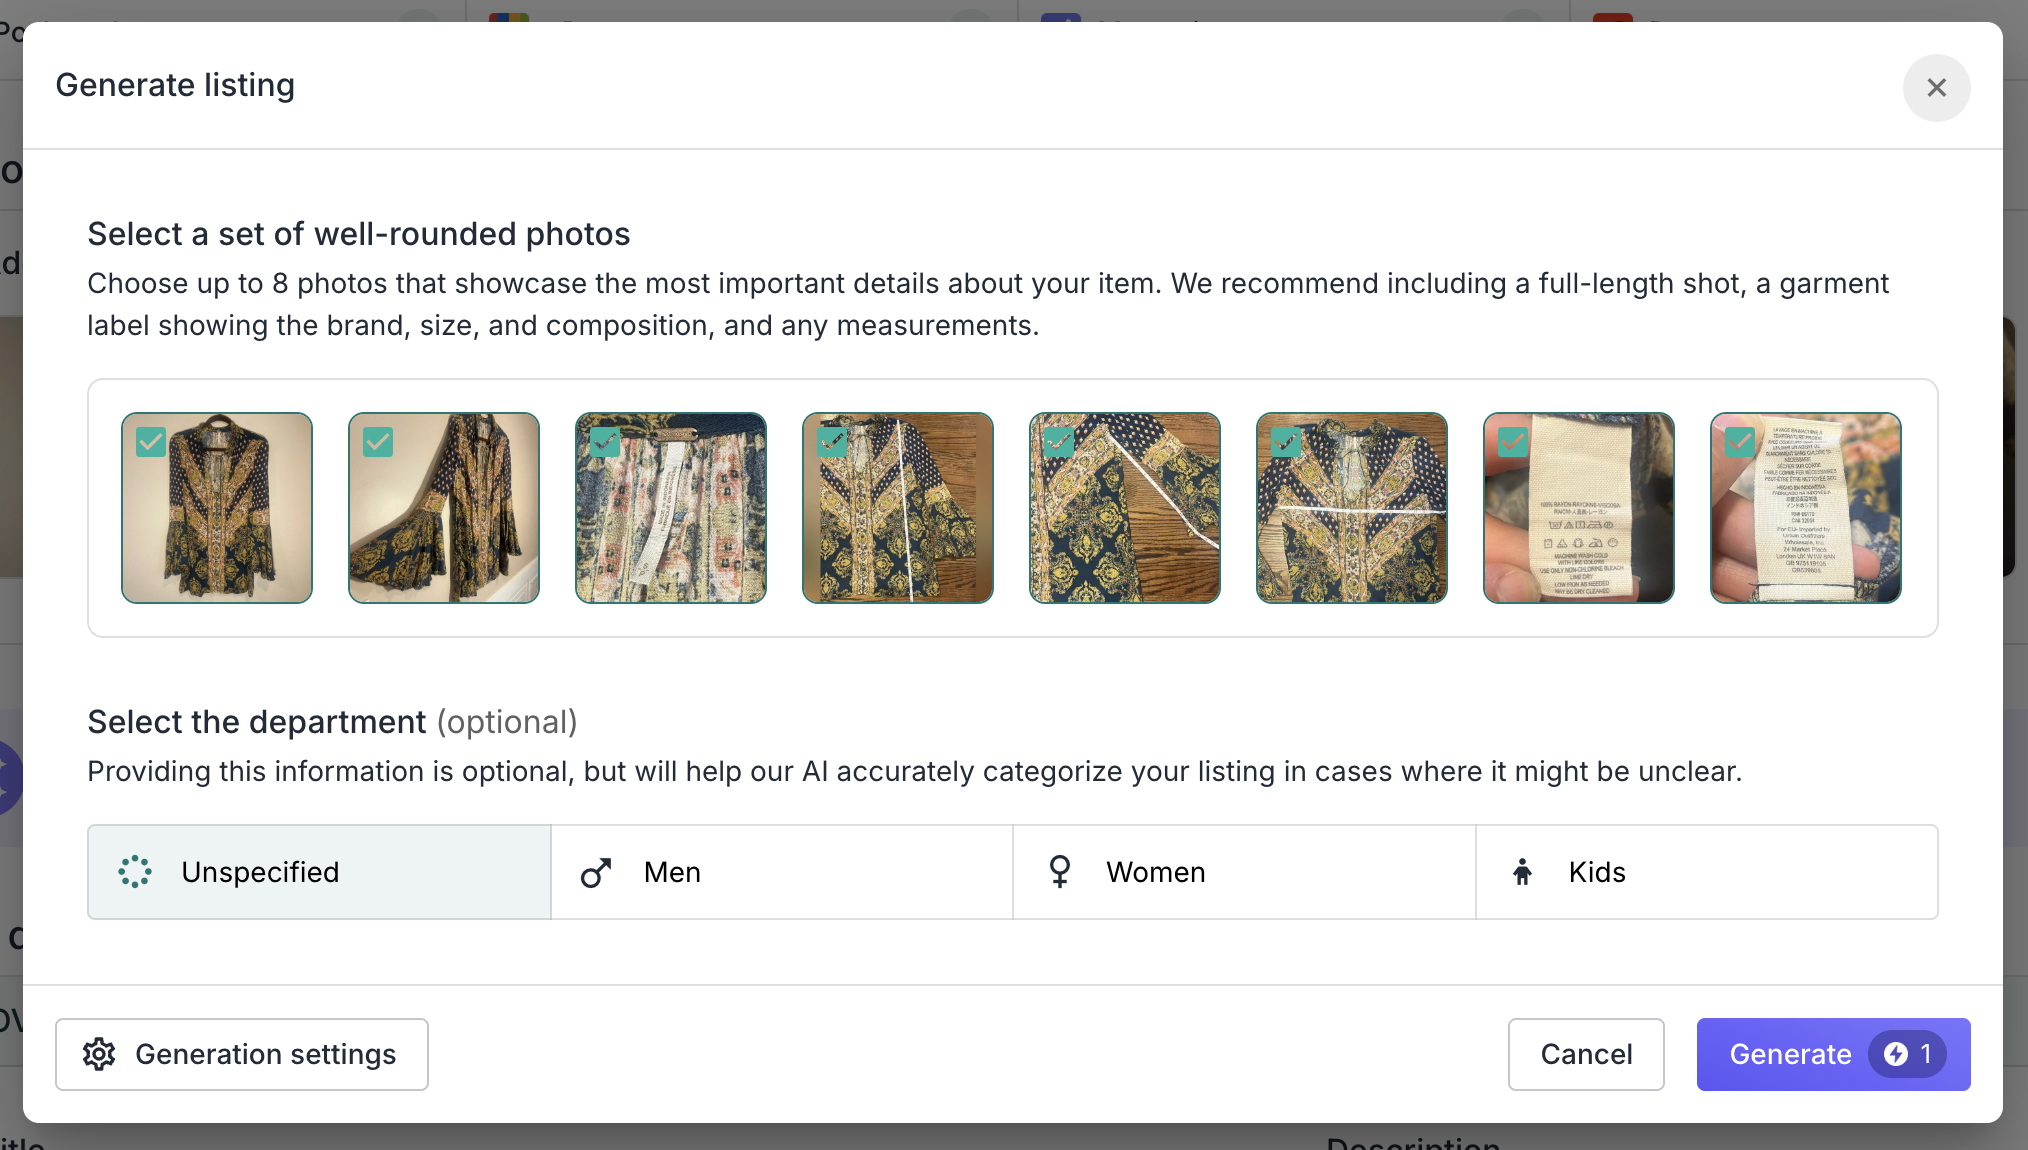The image size is (2028, 1150).
Task: Uncheck the last label photo checkbox
Action: [1740, 442]
